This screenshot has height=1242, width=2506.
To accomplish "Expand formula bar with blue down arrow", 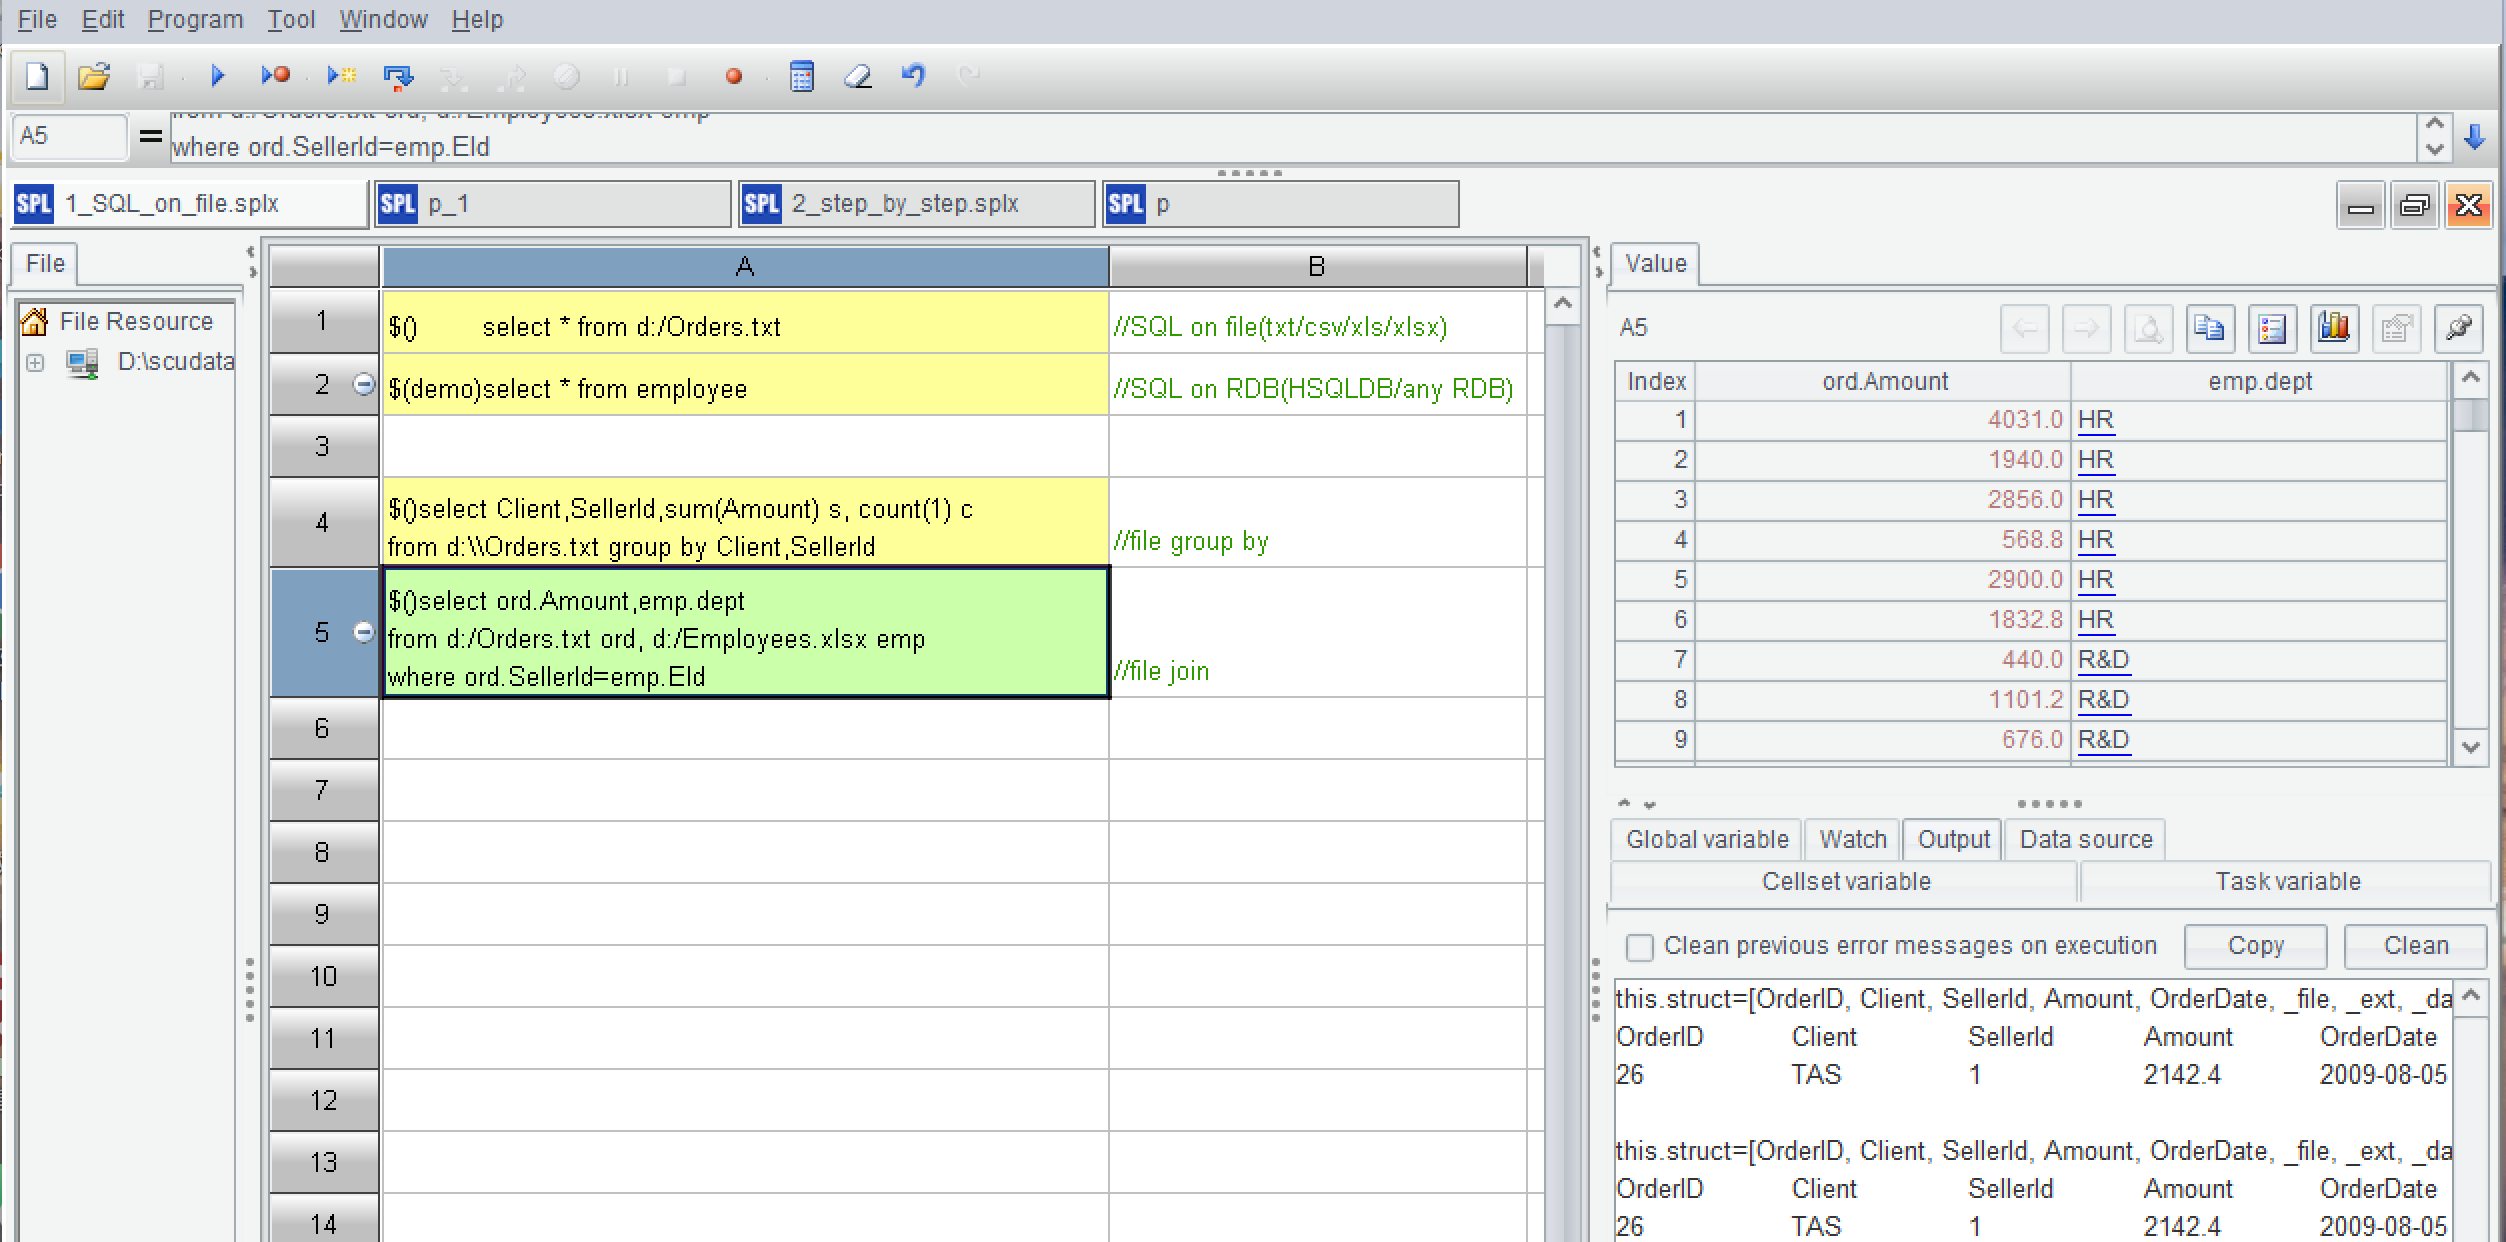I will tap(2475, 137).
